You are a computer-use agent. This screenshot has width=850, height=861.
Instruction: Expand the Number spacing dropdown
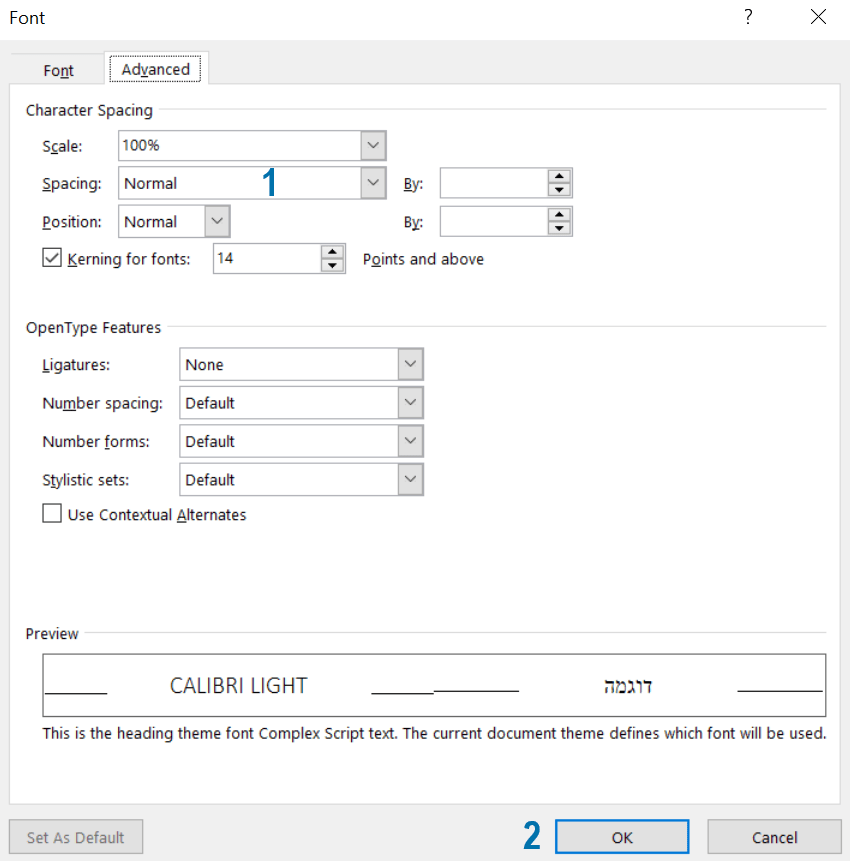pos(410,403)
